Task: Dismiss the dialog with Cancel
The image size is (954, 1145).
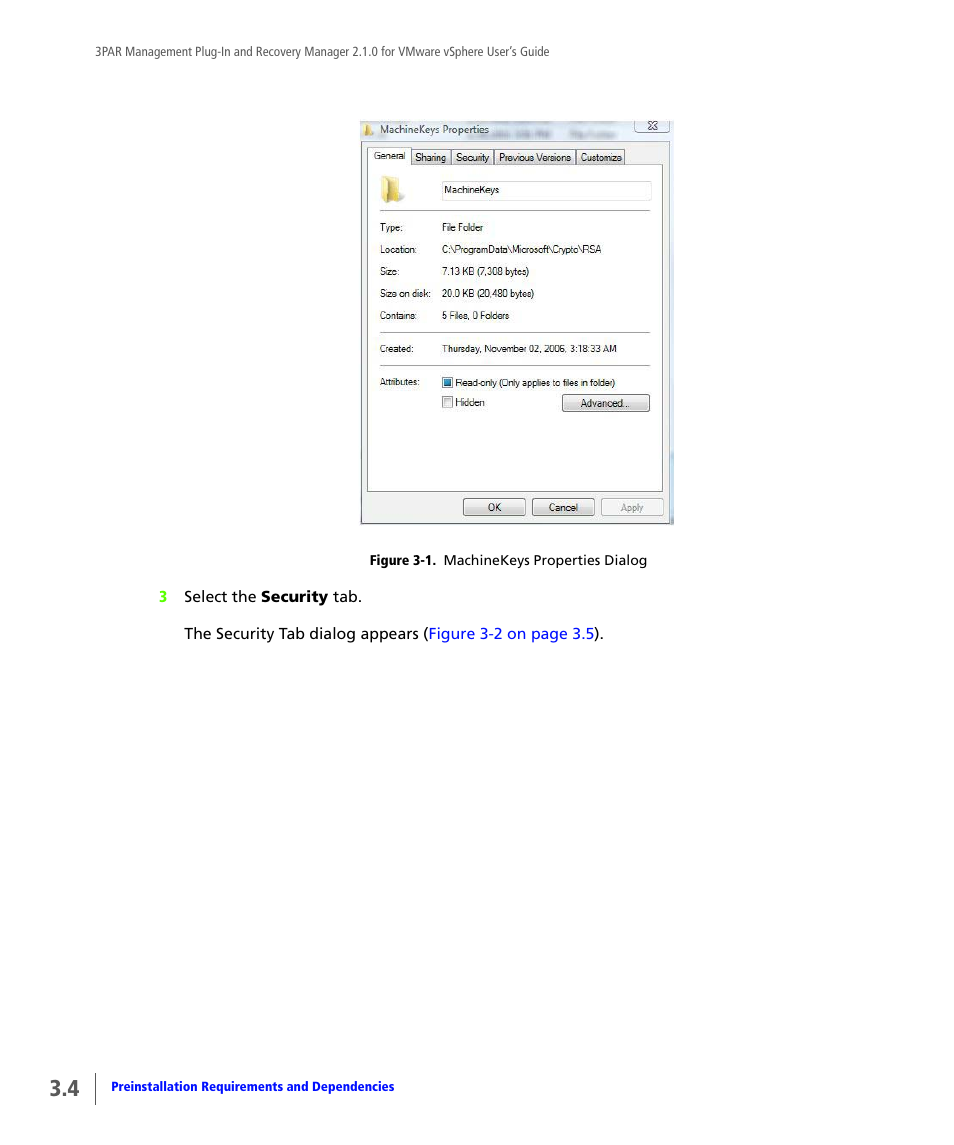Action: (563, 508)
